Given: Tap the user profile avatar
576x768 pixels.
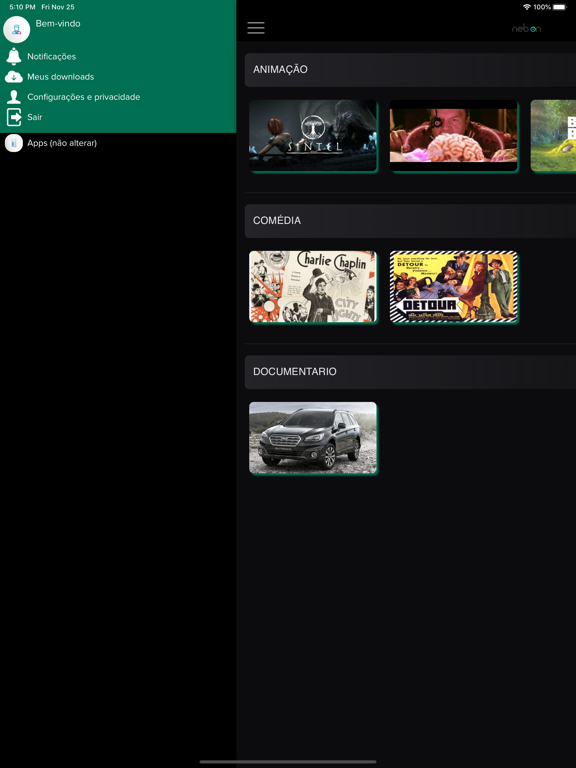Looking at the screenshot, I should (x=17, y=29).
